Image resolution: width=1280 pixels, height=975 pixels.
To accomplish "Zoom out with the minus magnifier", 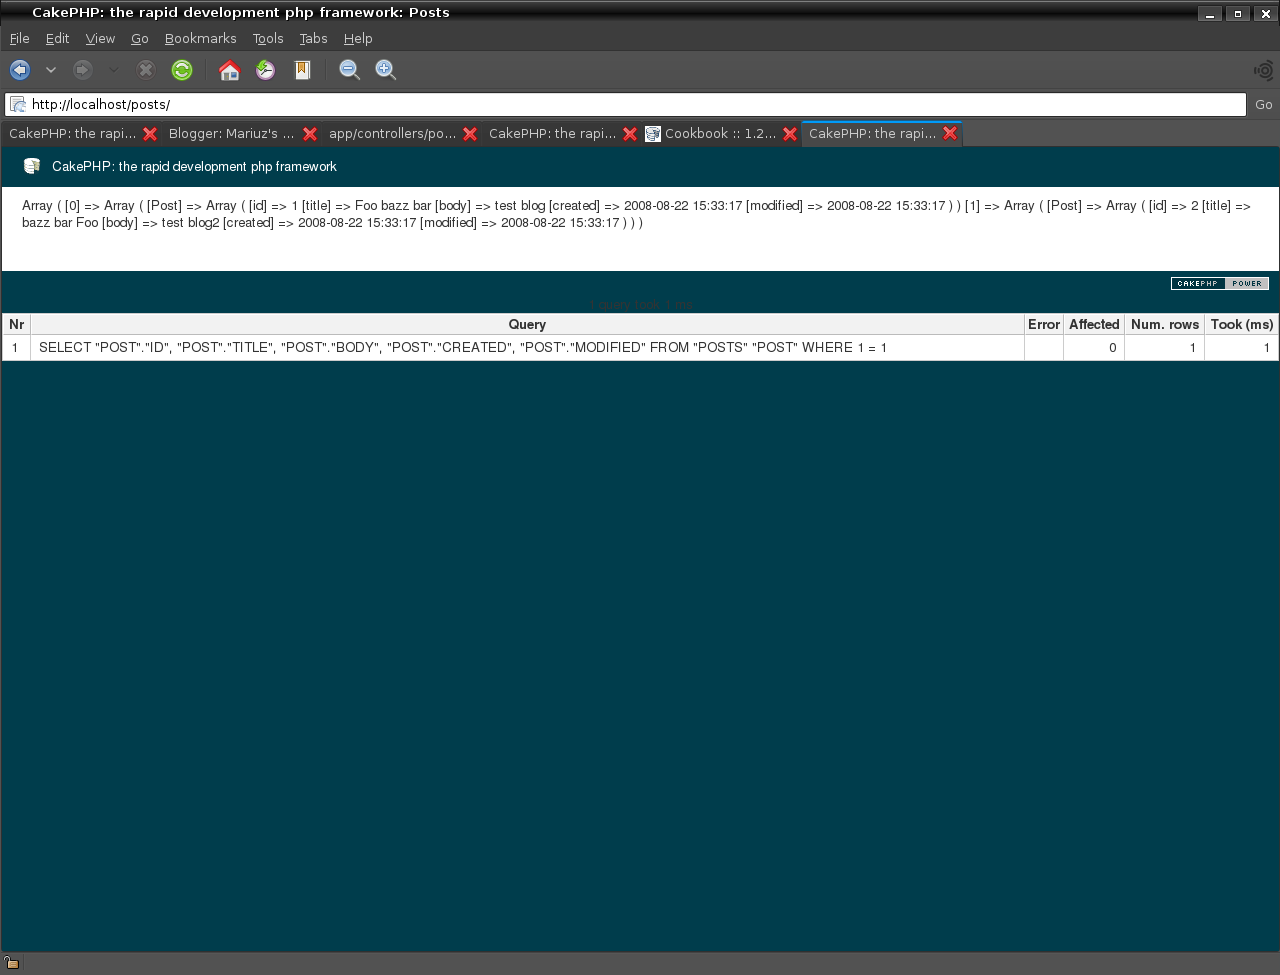I will [x=349, y=70].
